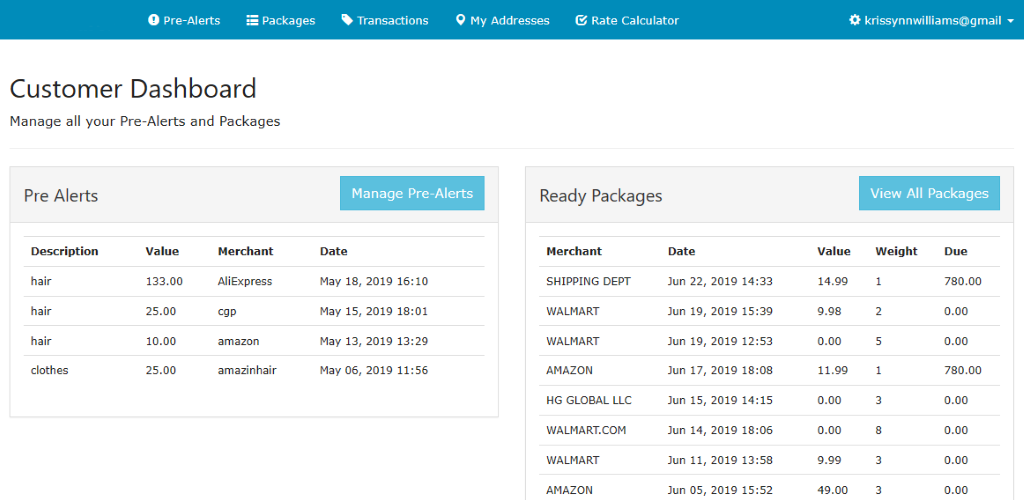Image resolution: width=1024 pixels, height=500 pixels.
Task: Click the Merchant header in Ready Packages
Action: [x=574, y=252]
